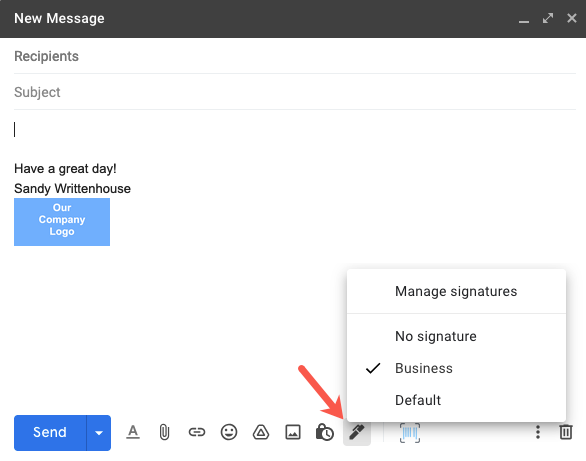The width and height of the screenshot is (586, 461).
Task: Insert a link using the chain icon
Action: [197, 432]
